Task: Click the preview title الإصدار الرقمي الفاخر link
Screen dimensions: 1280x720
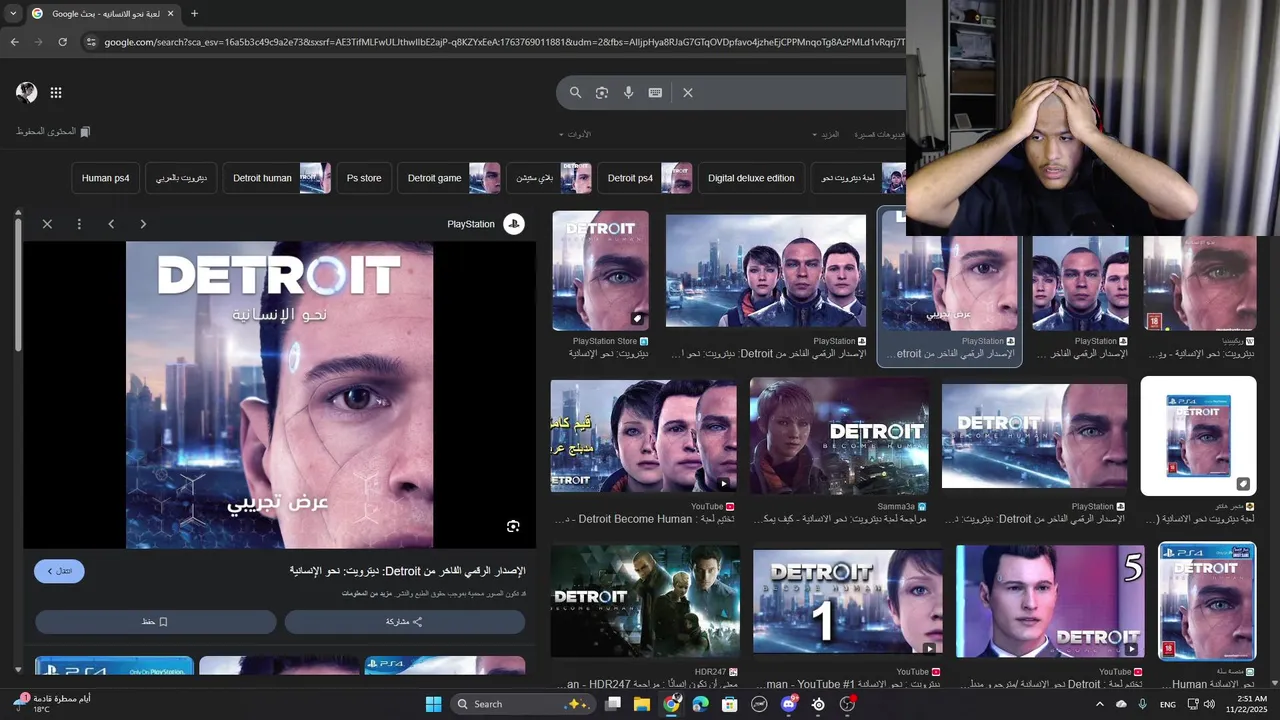Action: [407, 571]
